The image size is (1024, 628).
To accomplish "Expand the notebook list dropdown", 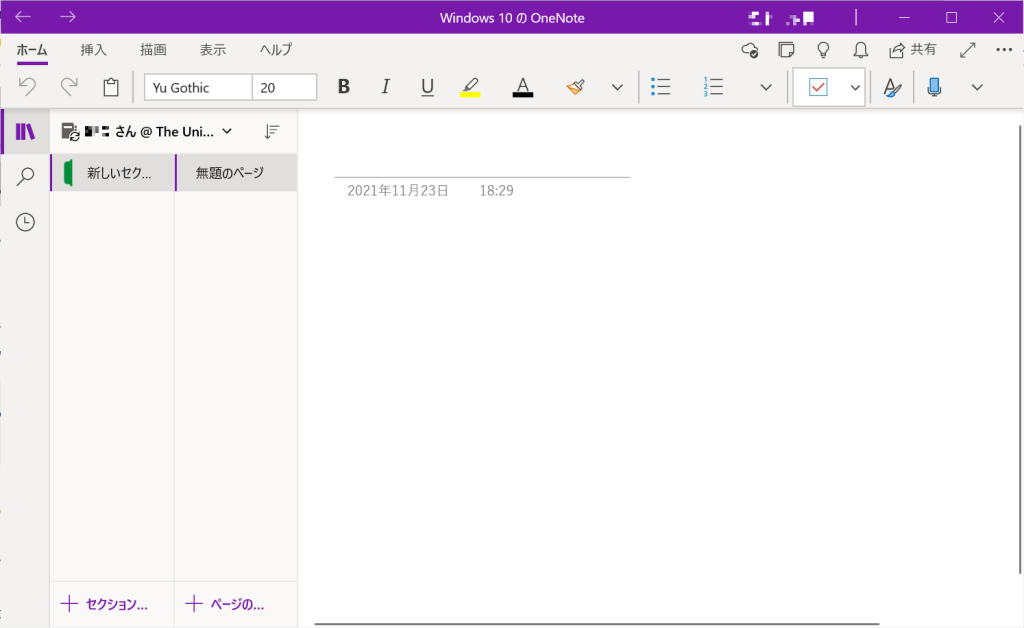I will [227, 131].
